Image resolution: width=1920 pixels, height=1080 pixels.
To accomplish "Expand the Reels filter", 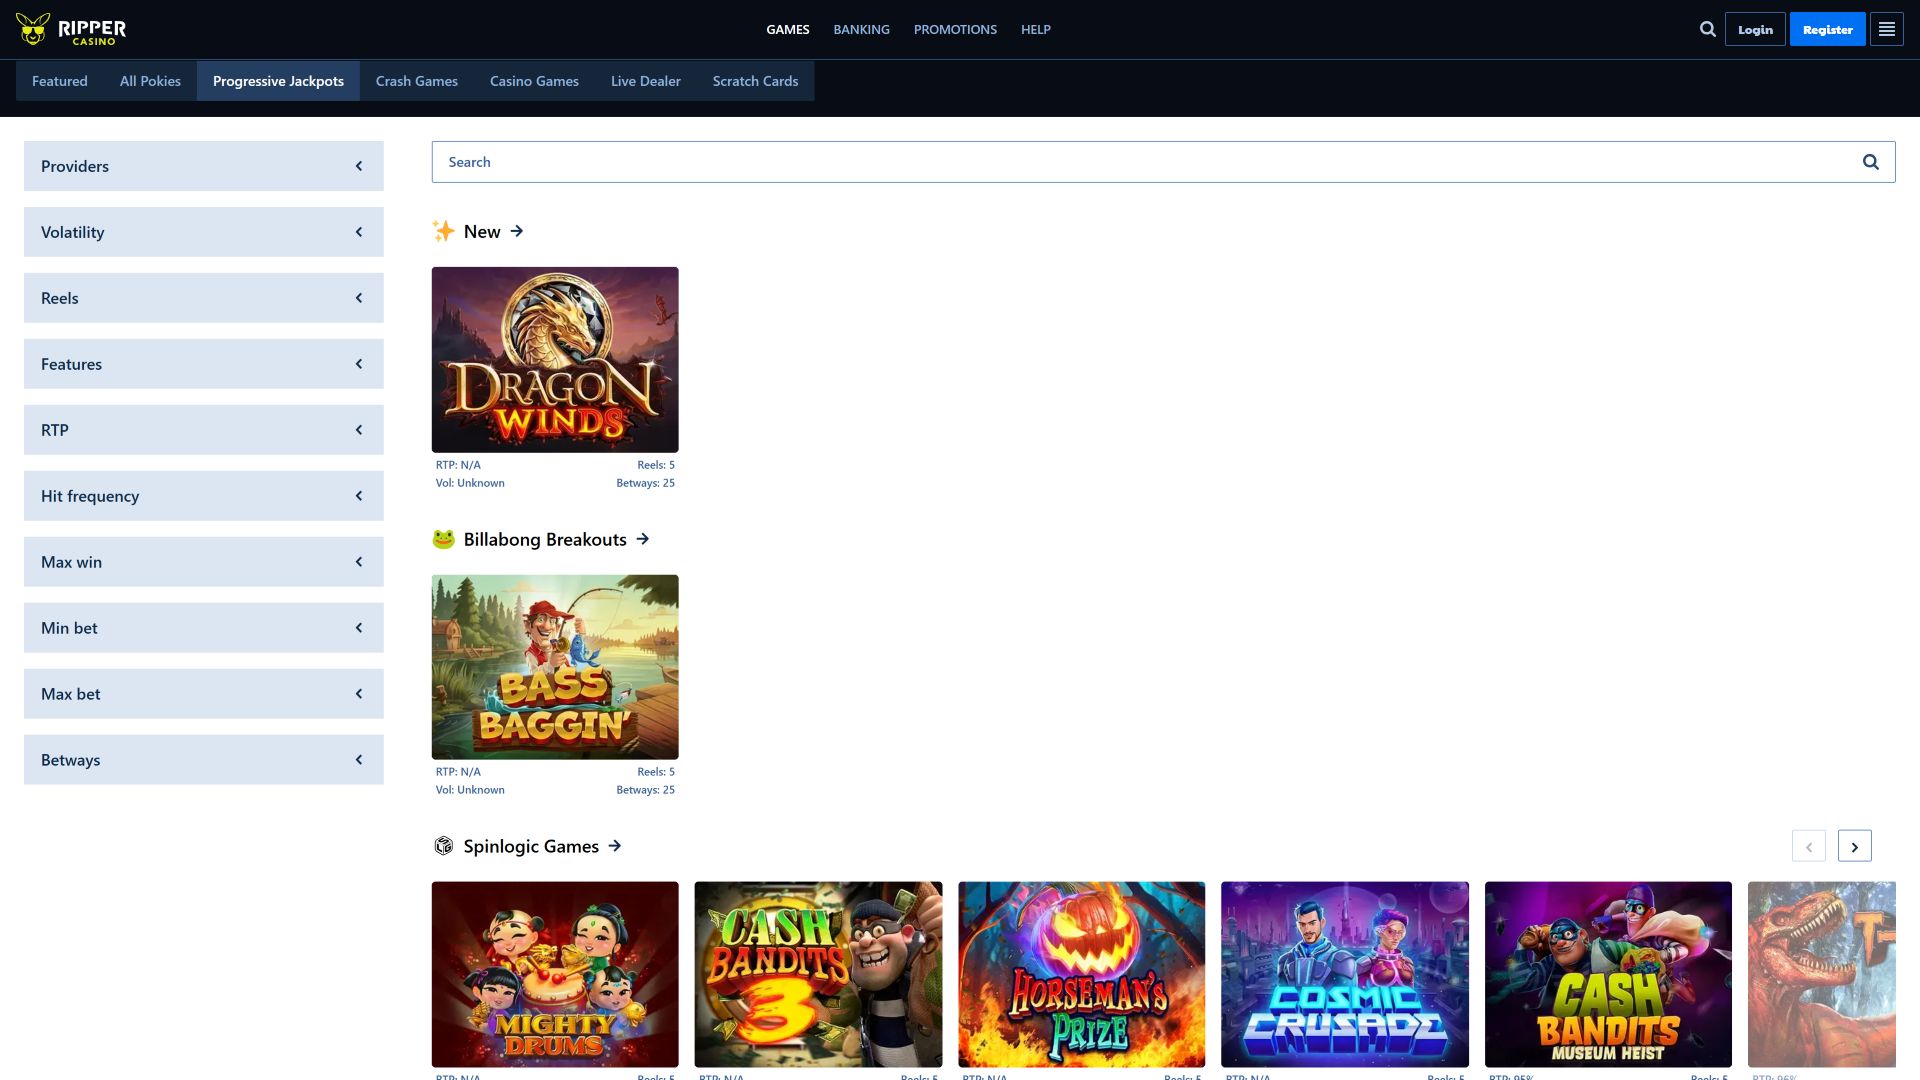I will [x=204, y=298].
